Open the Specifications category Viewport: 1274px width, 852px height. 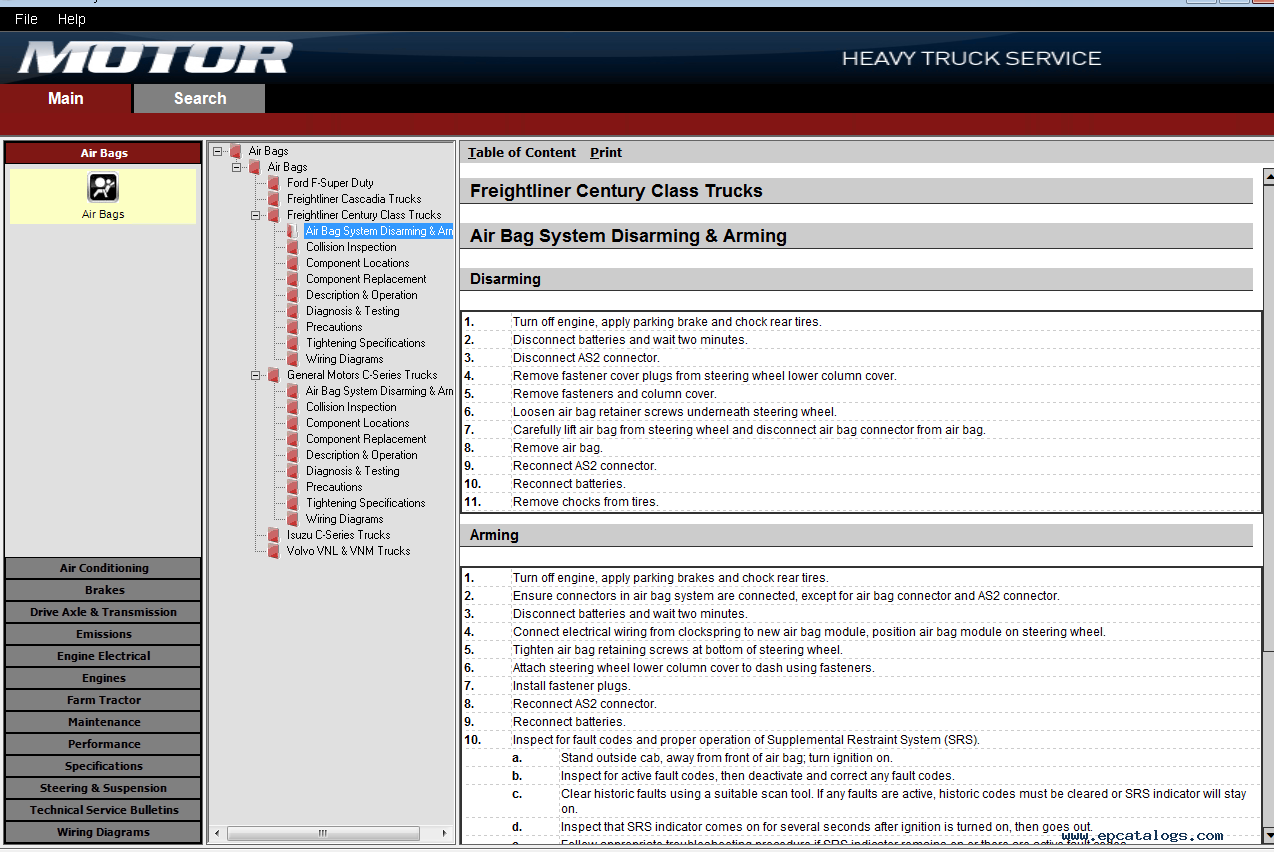point(104,766)
